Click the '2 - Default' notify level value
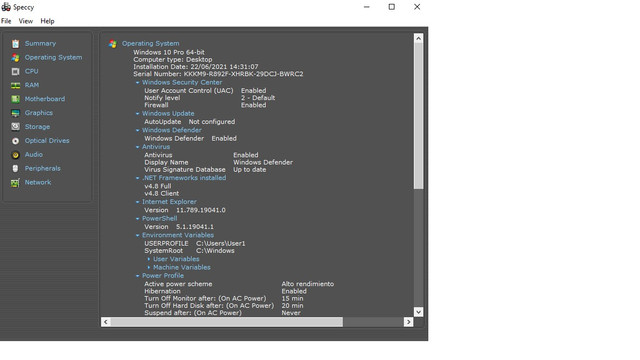The height and width of the screenshot is (360, 640). [x=258, y=98]
